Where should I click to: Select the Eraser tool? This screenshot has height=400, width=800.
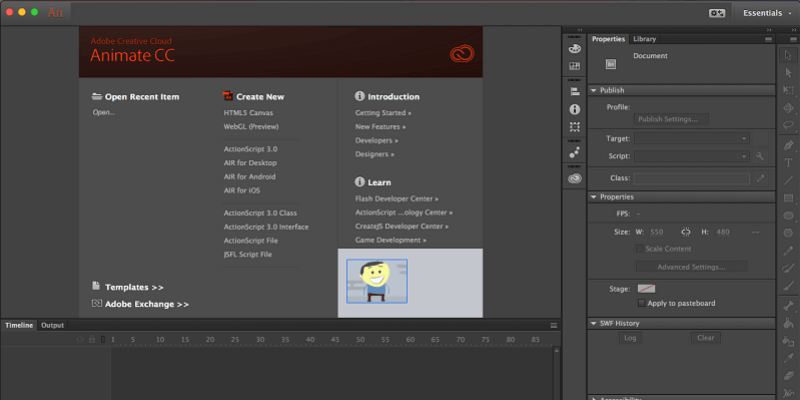[788, 376]
